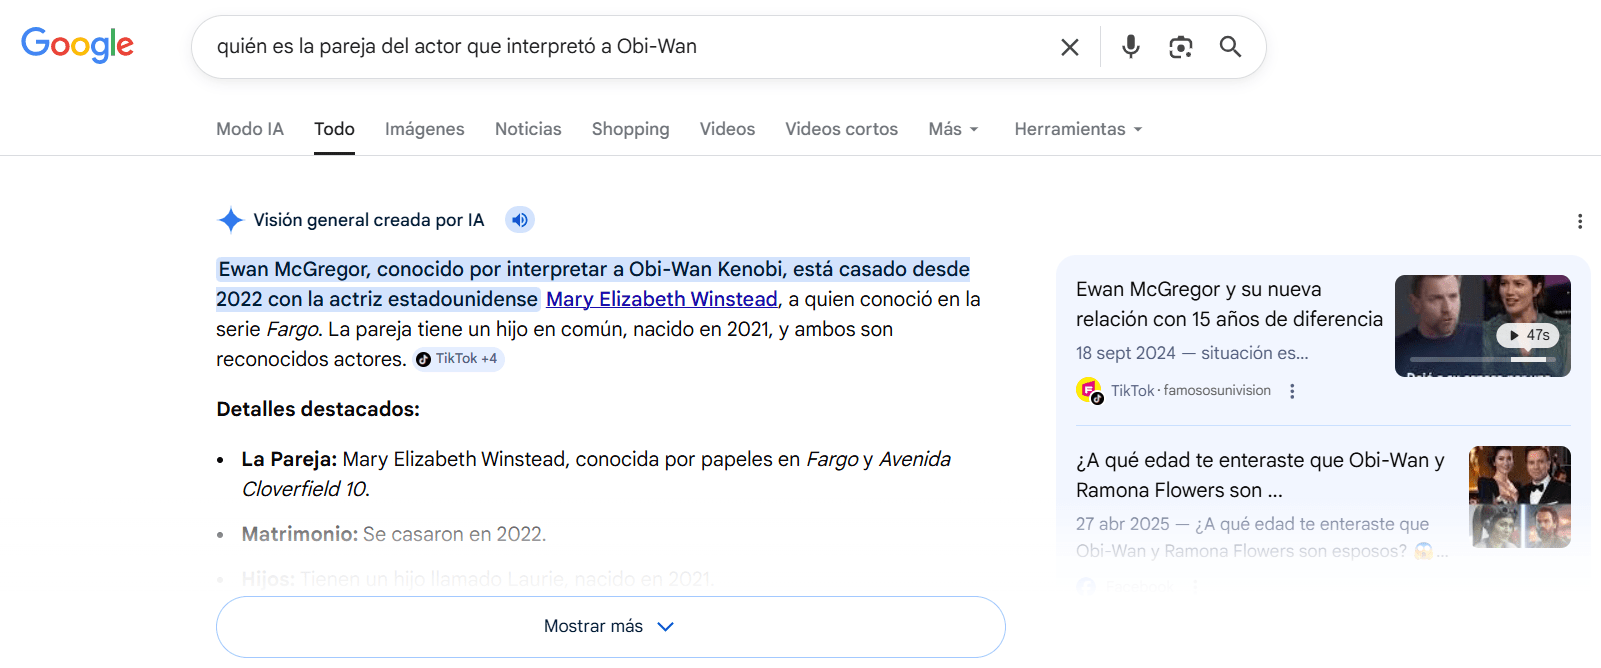Play the 47s TikTok video
This screenshot has height=668, width=1601.
point(1527,335)
